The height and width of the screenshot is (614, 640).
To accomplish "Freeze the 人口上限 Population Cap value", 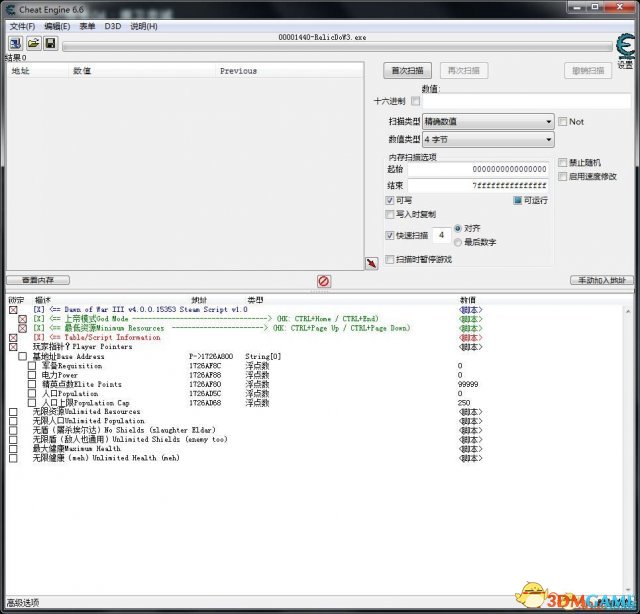I will click(32, 403).
